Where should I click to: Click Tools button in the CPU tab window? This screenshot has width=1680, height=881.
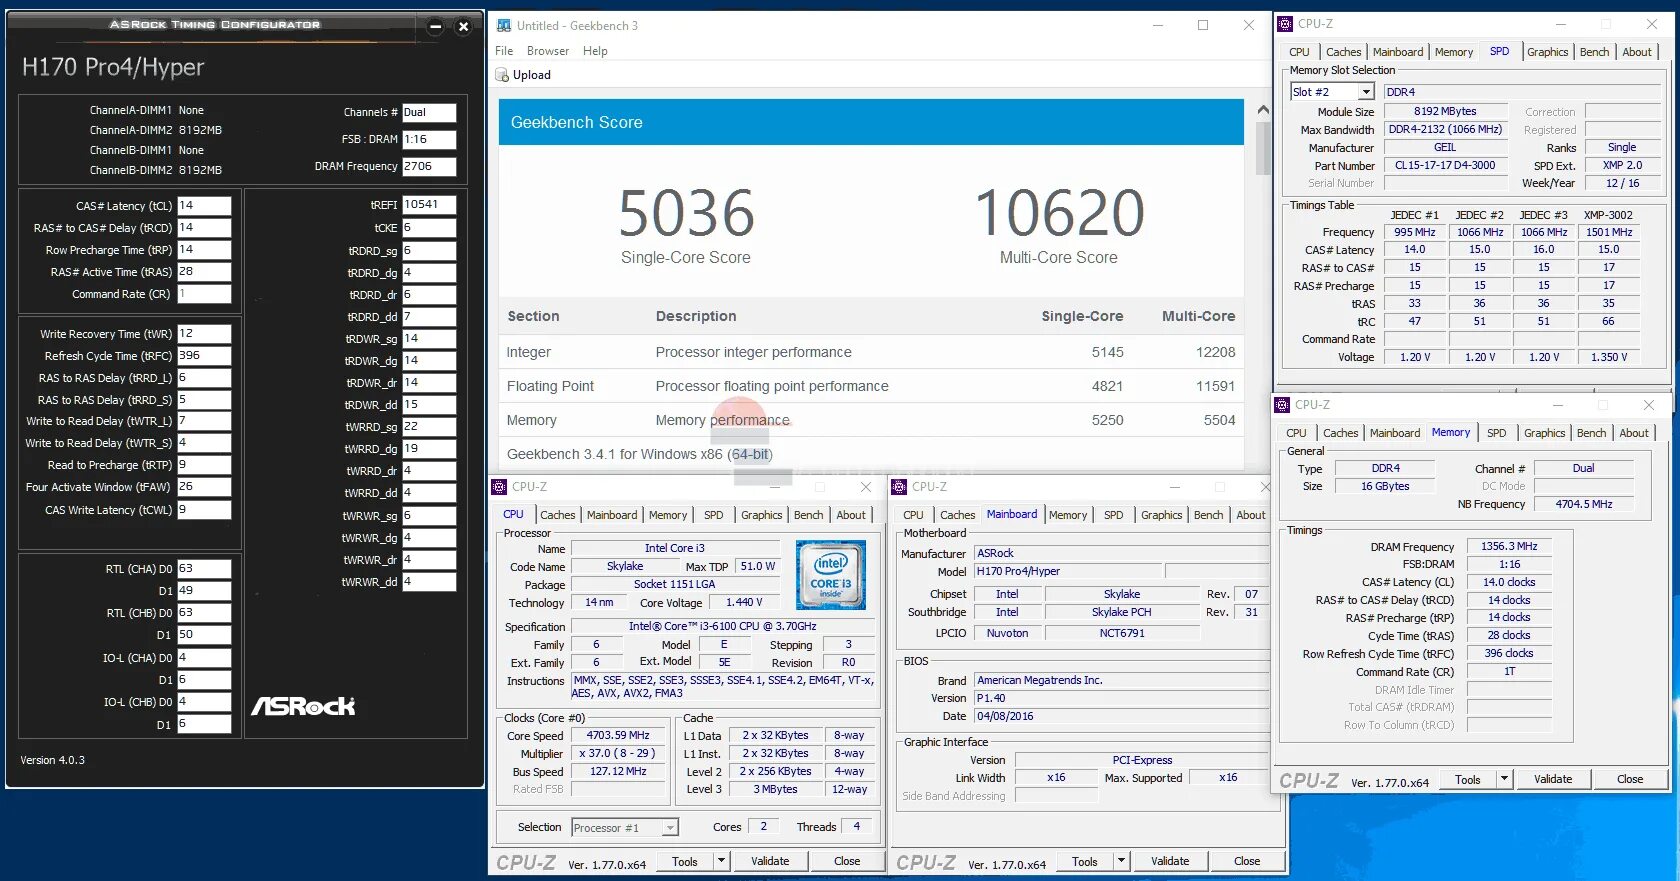click(685, 861)
